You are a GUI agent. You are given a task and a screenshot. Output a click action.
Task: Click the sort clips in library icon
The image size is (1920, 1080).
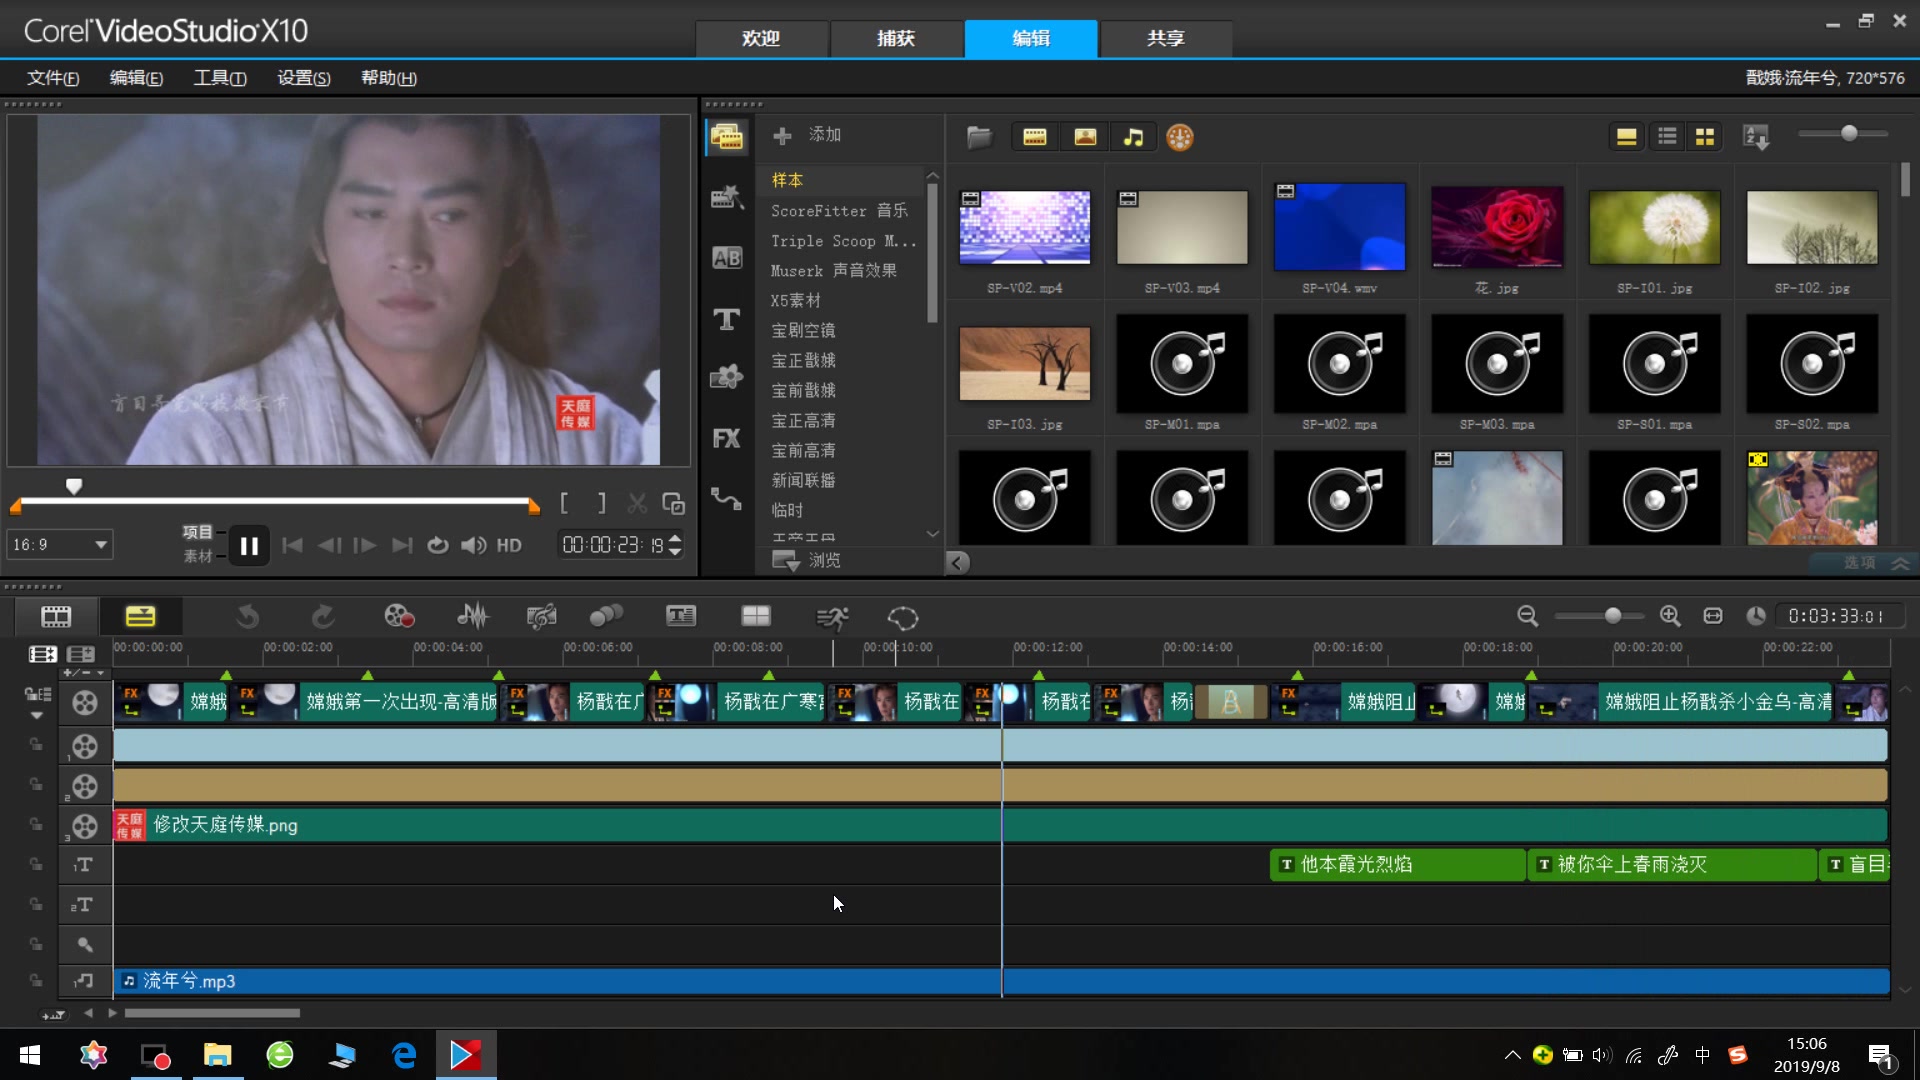point(1756,137)
